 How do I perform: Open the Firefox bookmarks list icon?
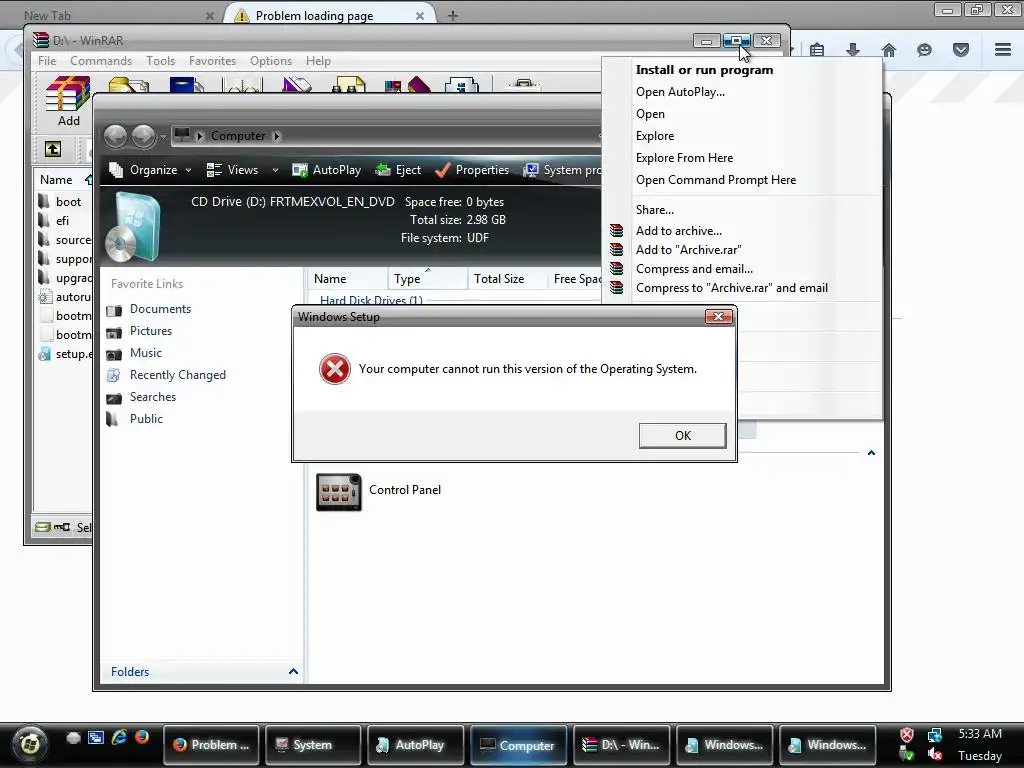817,50
